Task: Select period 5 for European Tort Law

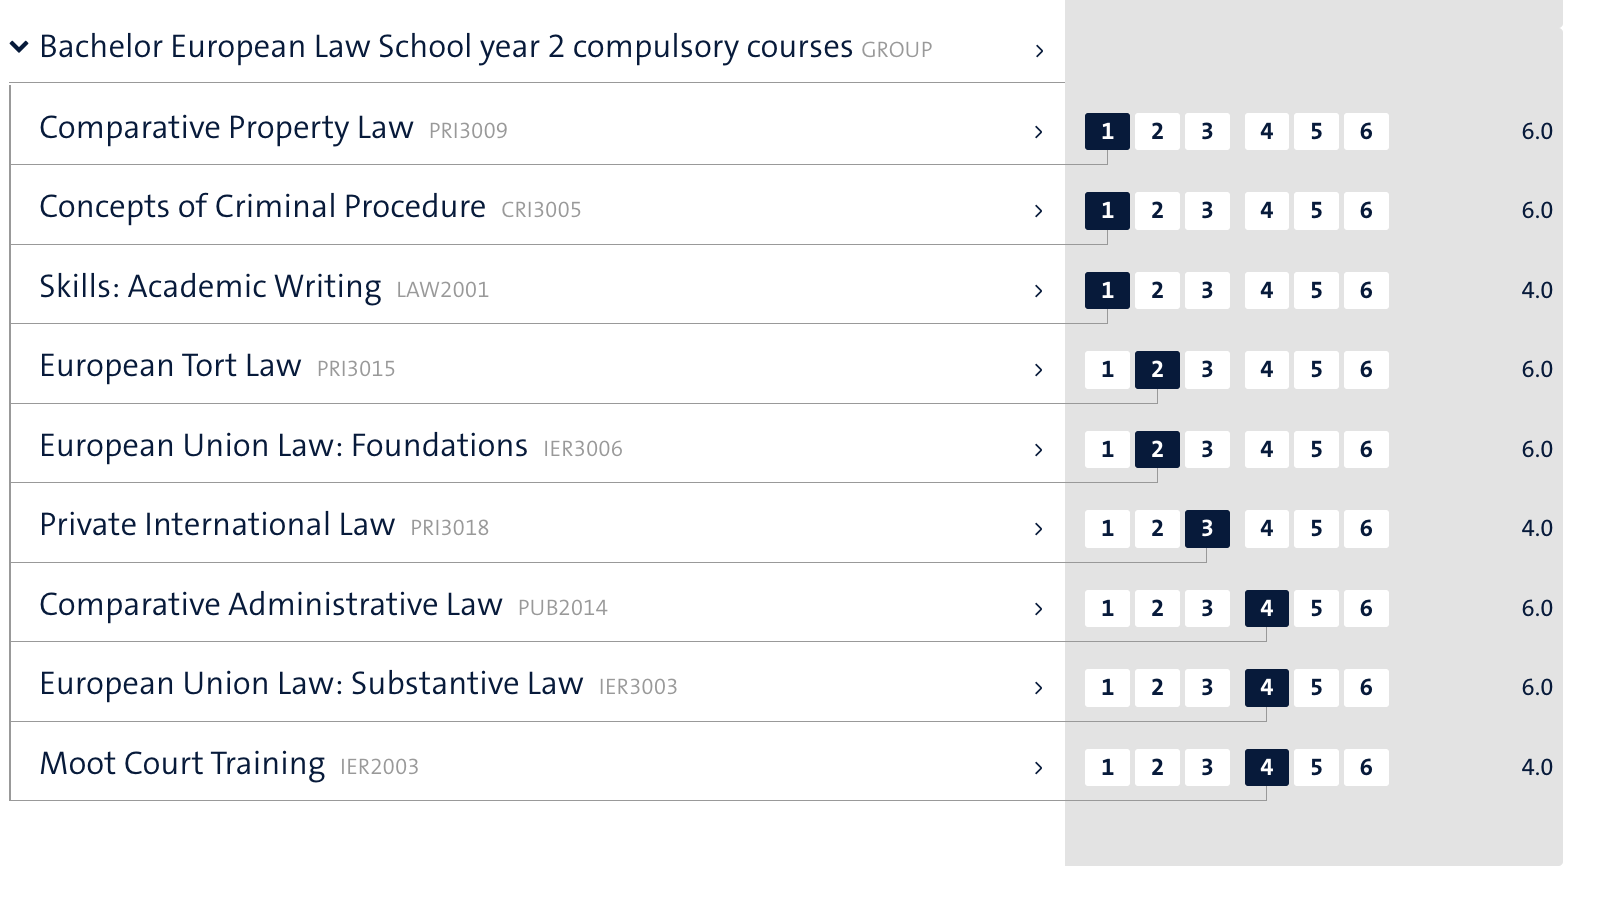Action: point(1316,370)
